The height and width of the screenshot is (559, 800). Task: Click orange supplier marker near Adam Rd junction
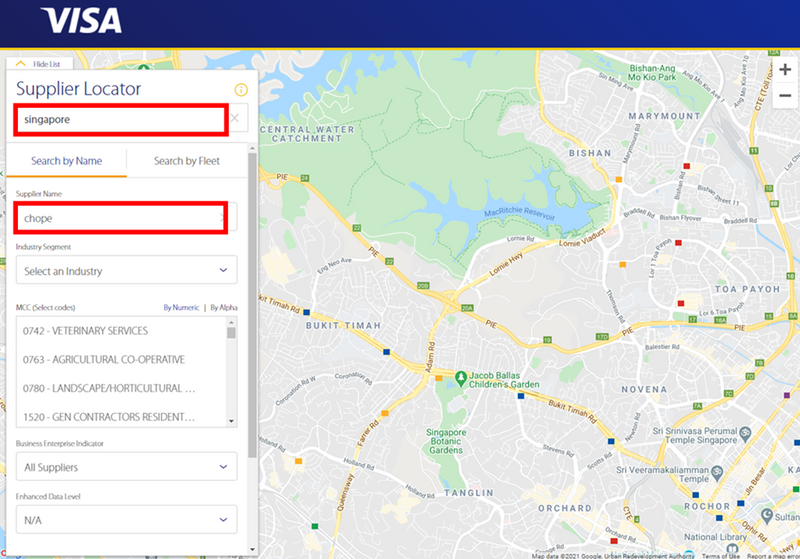pyautogui.click(x=438, y=378)
